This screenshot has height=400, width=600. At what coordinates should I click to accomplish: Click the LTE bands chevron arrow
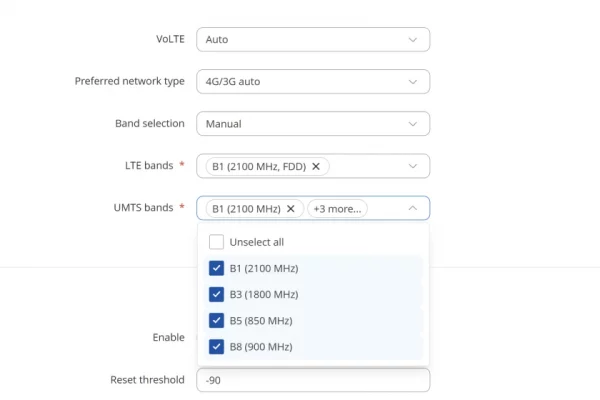[x=412, y=166]
